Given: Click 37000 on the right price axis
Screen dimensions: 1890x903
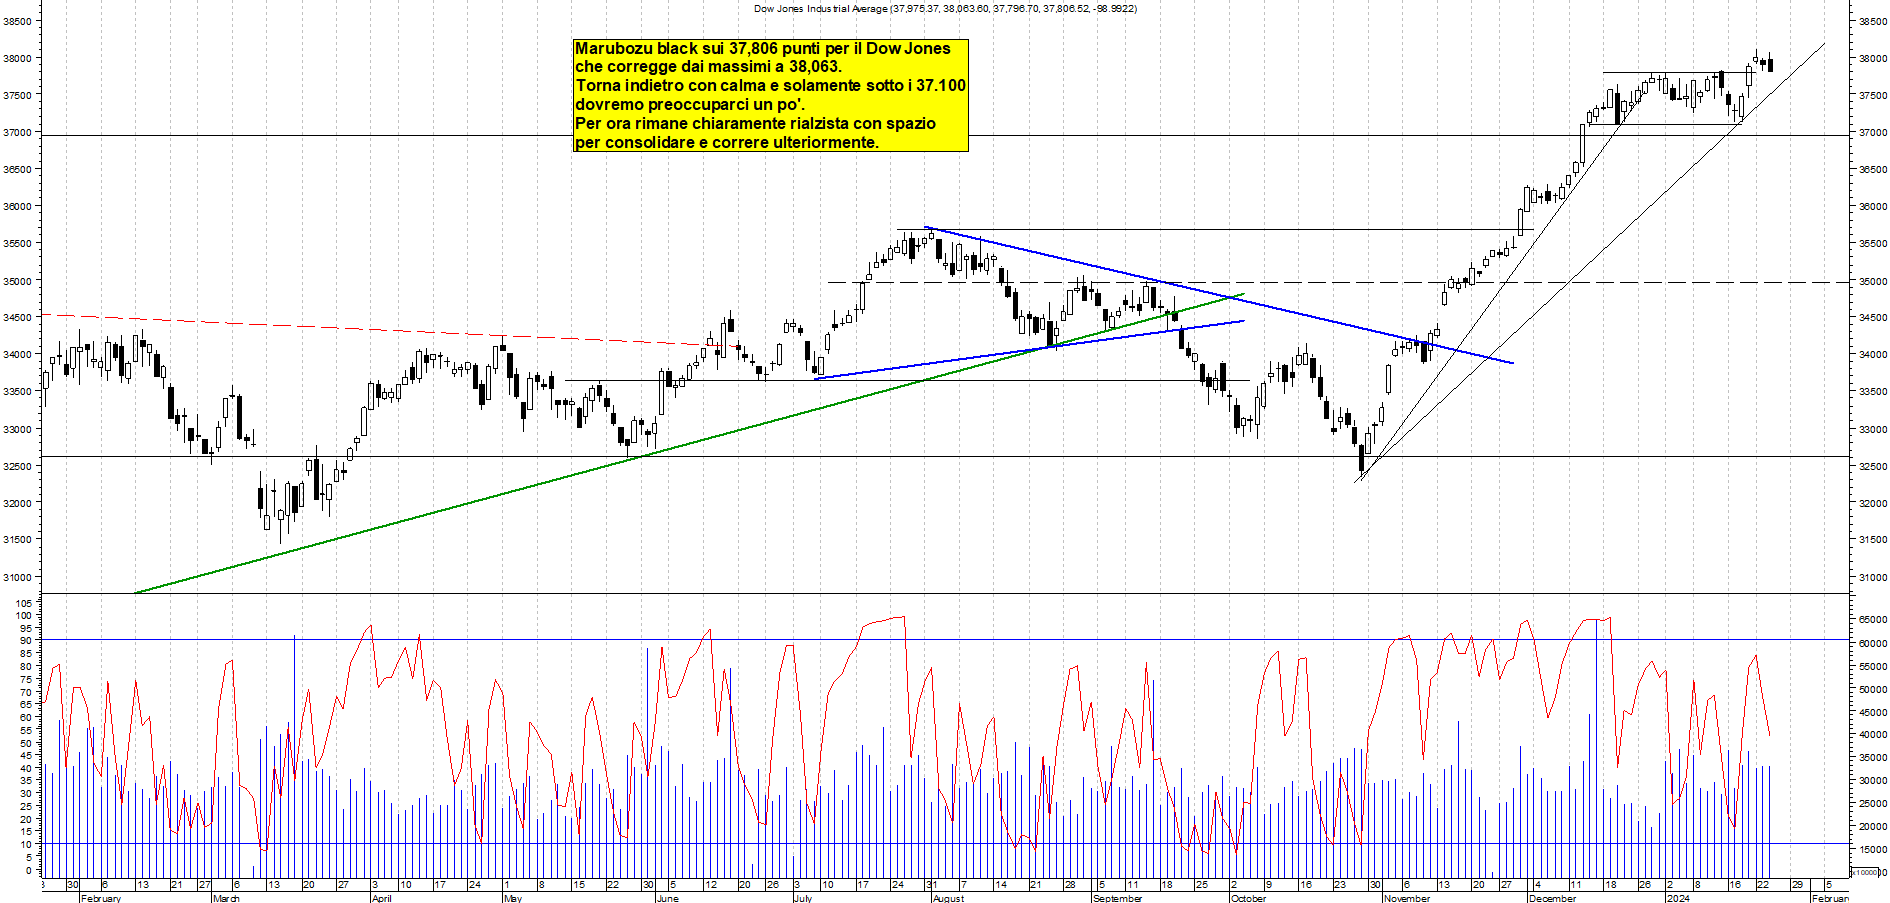Looking at the screenshot, I should [1873, 132].
